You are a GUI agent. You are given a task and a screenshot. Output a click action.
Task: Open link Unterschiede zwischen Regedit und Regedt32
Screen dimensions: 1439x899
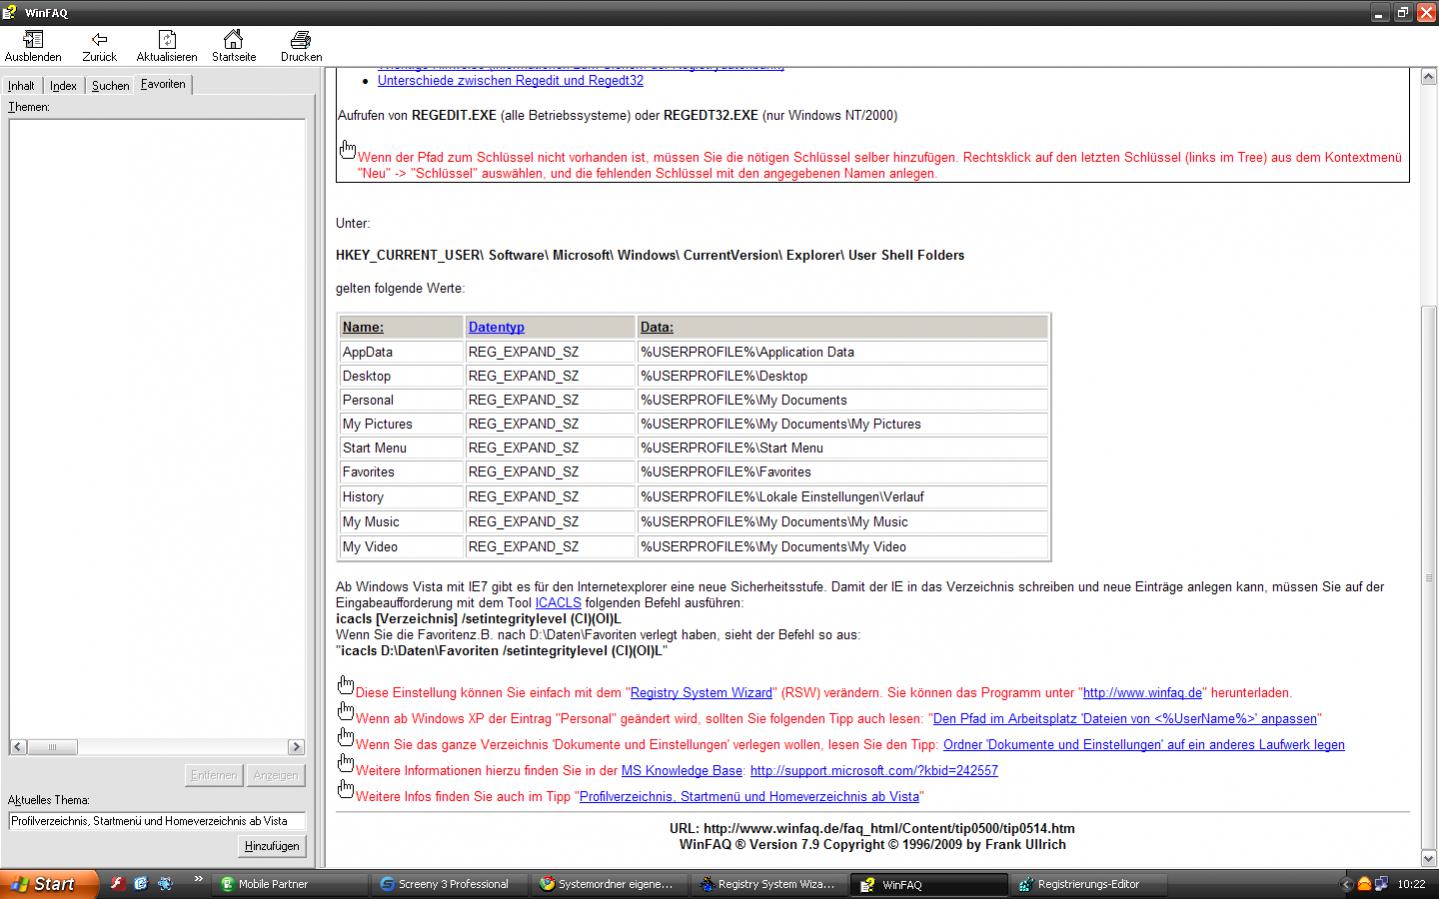510,80
